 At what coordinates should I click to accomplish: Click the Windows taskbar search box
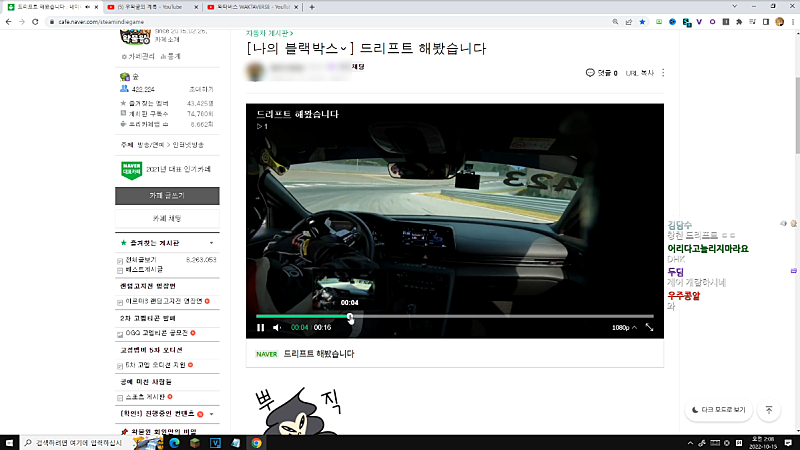(x=77, y=443)
